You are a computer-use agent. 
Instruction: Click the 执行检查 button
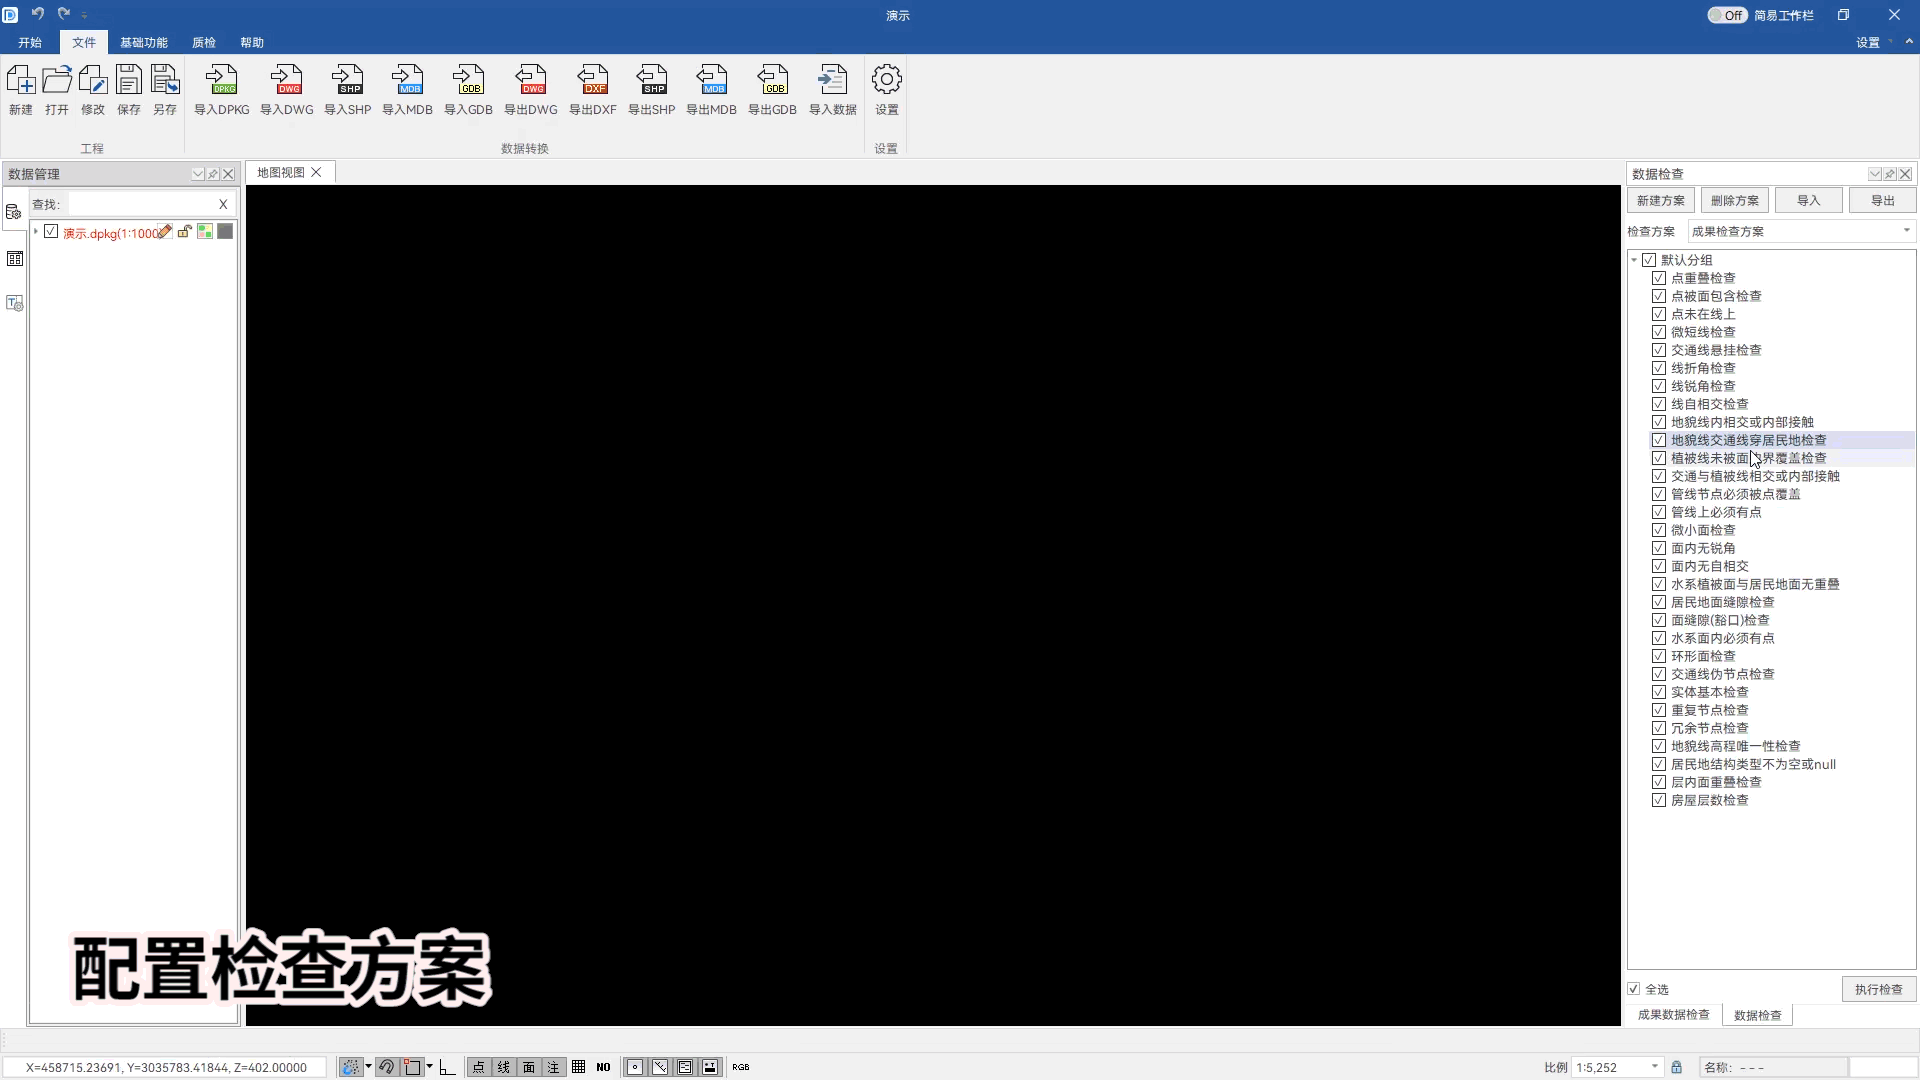click(x=1877, y=988)
